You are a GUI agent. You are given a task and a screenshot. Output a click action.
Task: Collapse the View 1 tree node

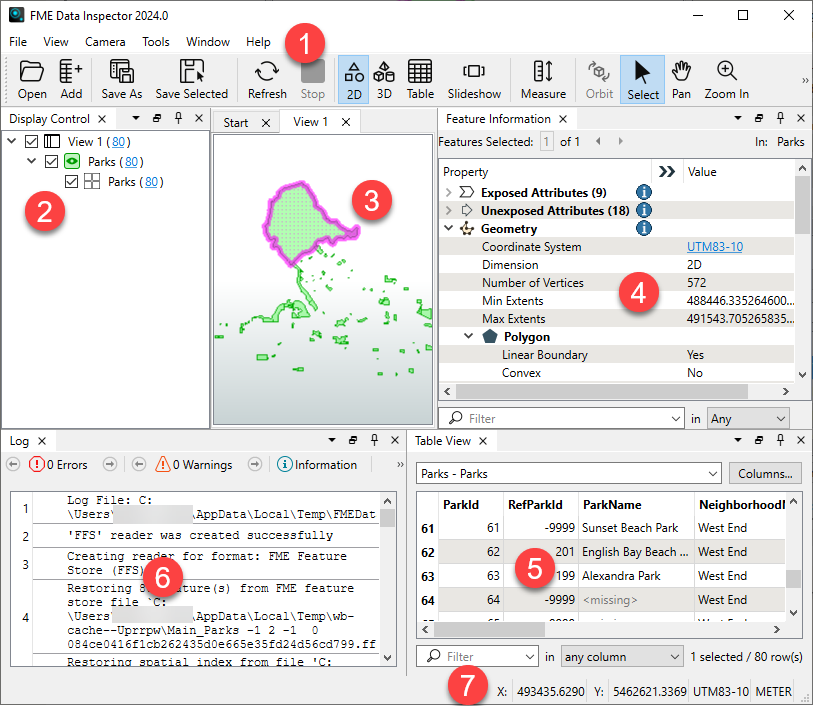11,141
